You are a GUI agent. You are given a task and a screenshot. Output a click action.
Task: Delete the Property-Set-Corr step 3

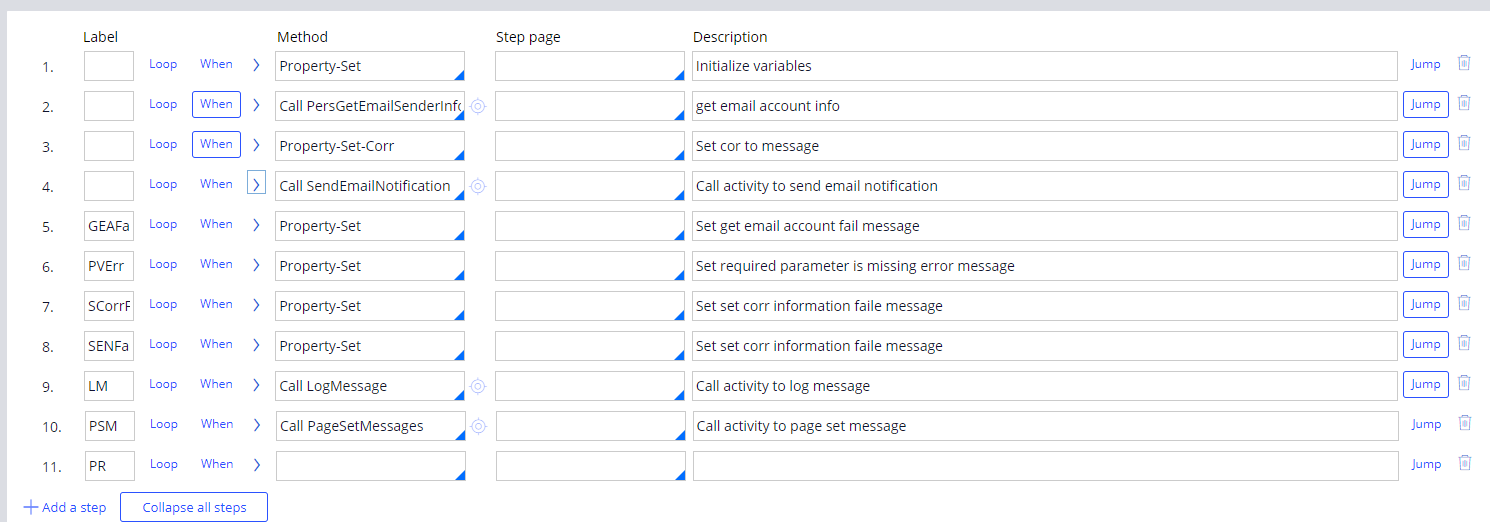(x=1464, y=143)
